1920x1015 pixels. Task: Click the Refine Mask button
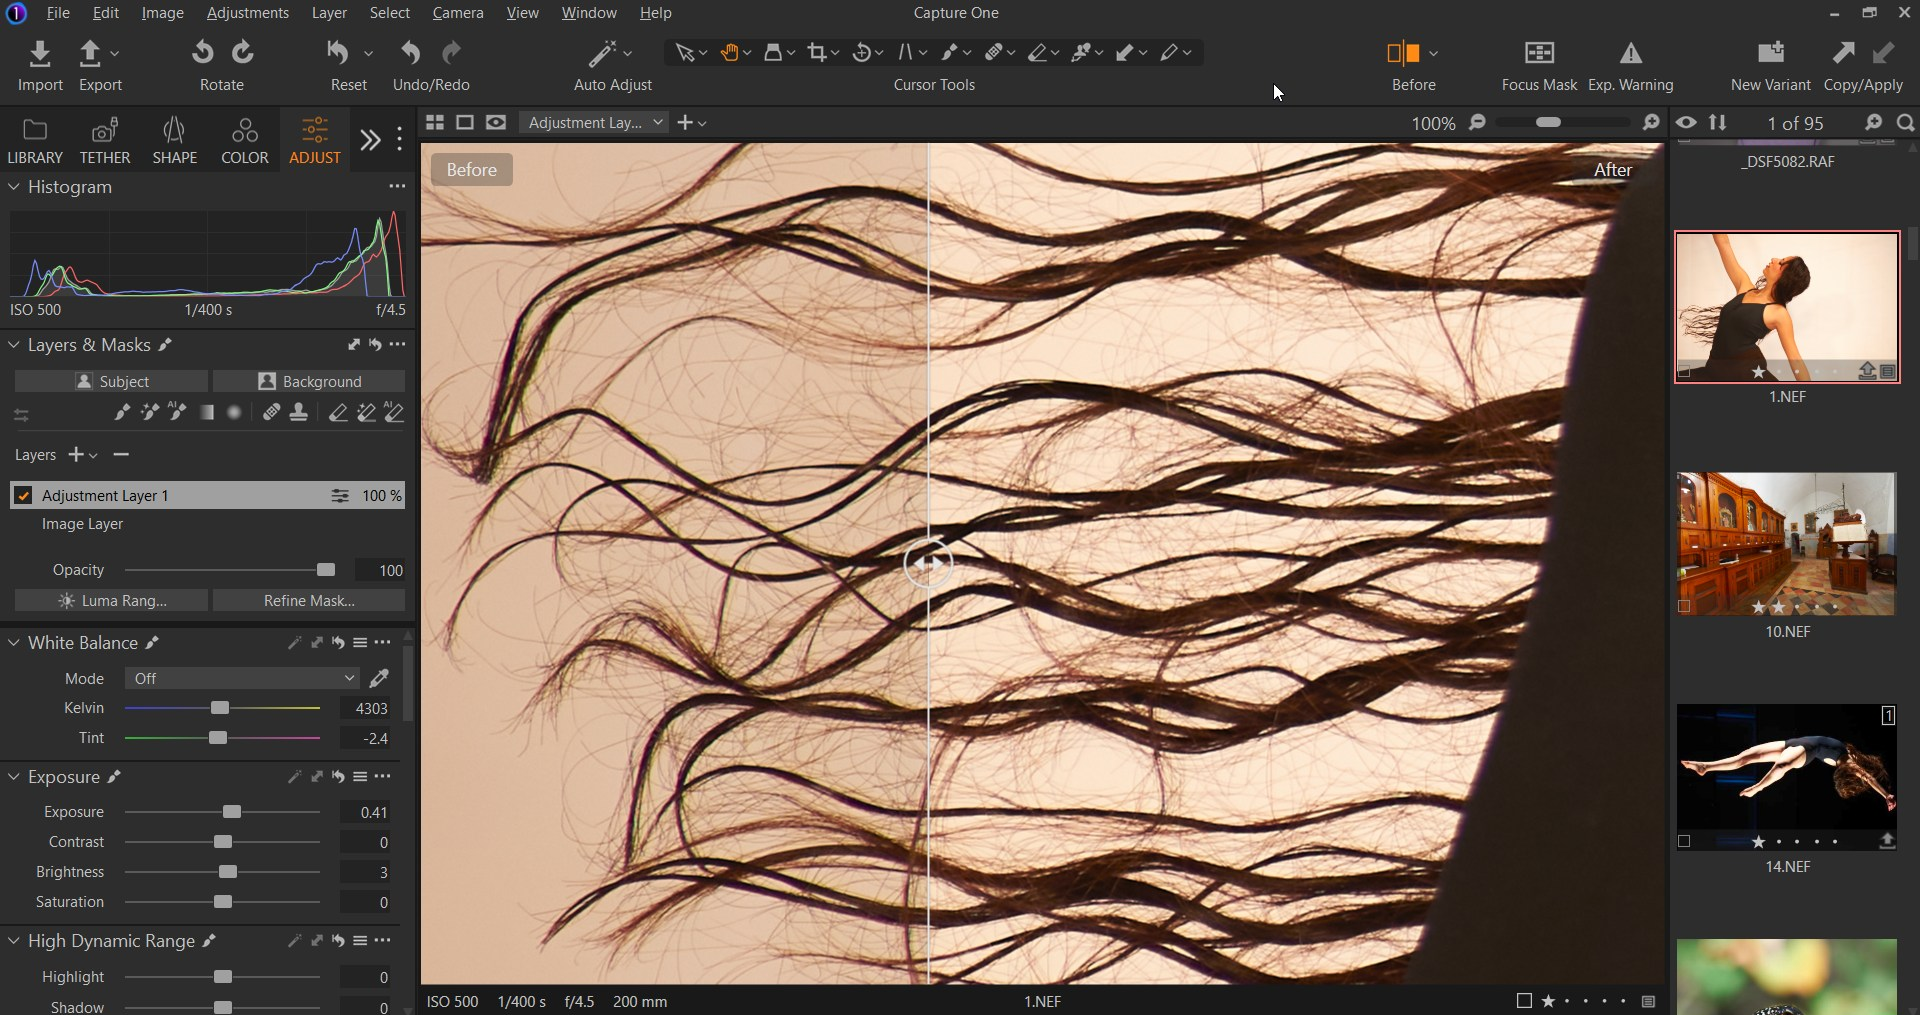tap(309, 601)
